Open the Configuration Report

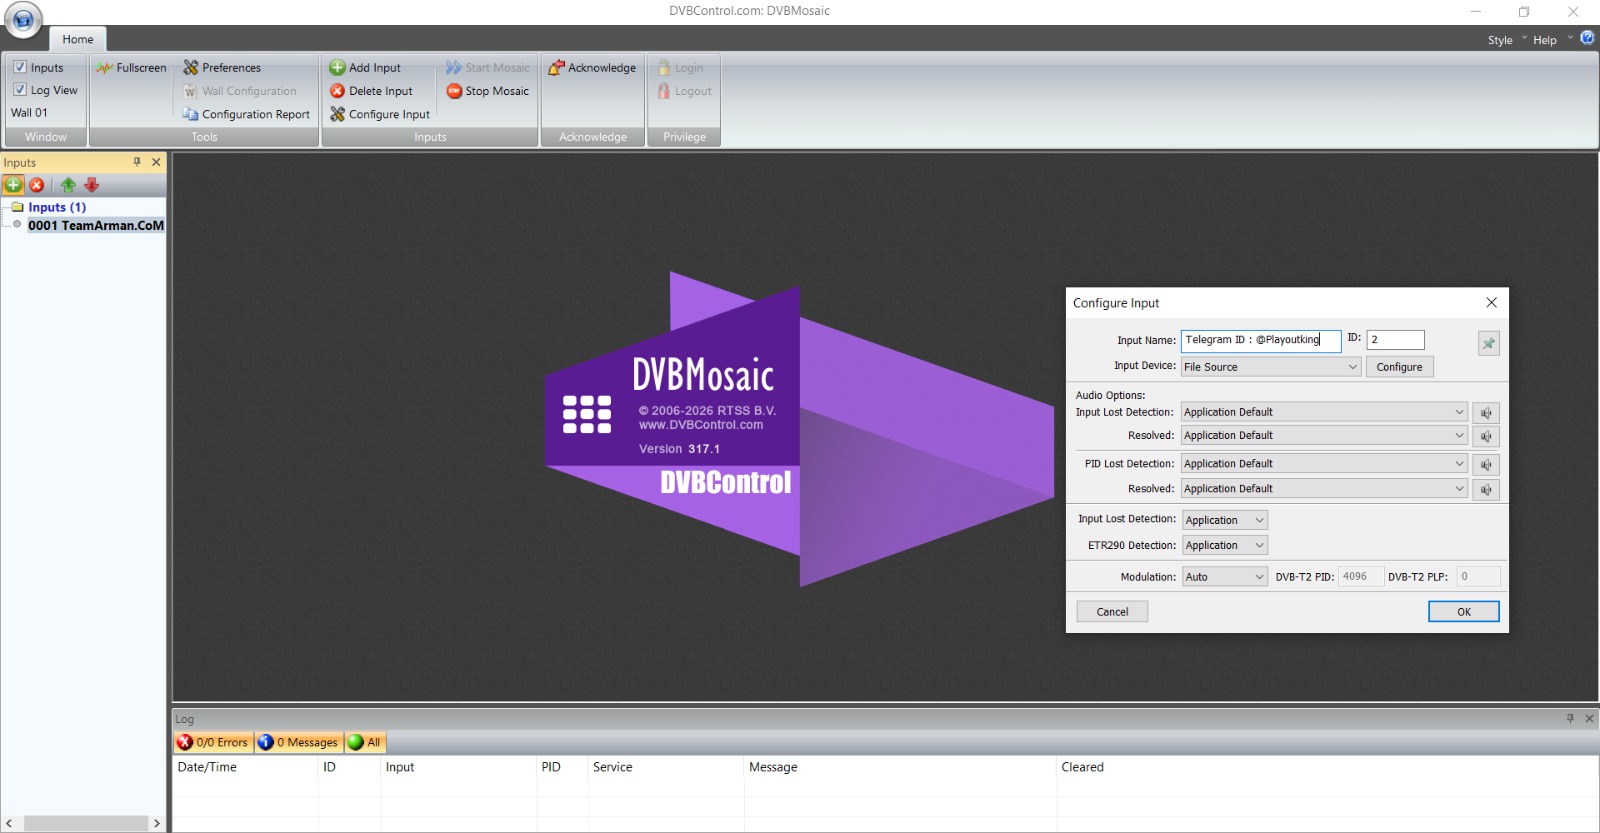coord(247,114)
